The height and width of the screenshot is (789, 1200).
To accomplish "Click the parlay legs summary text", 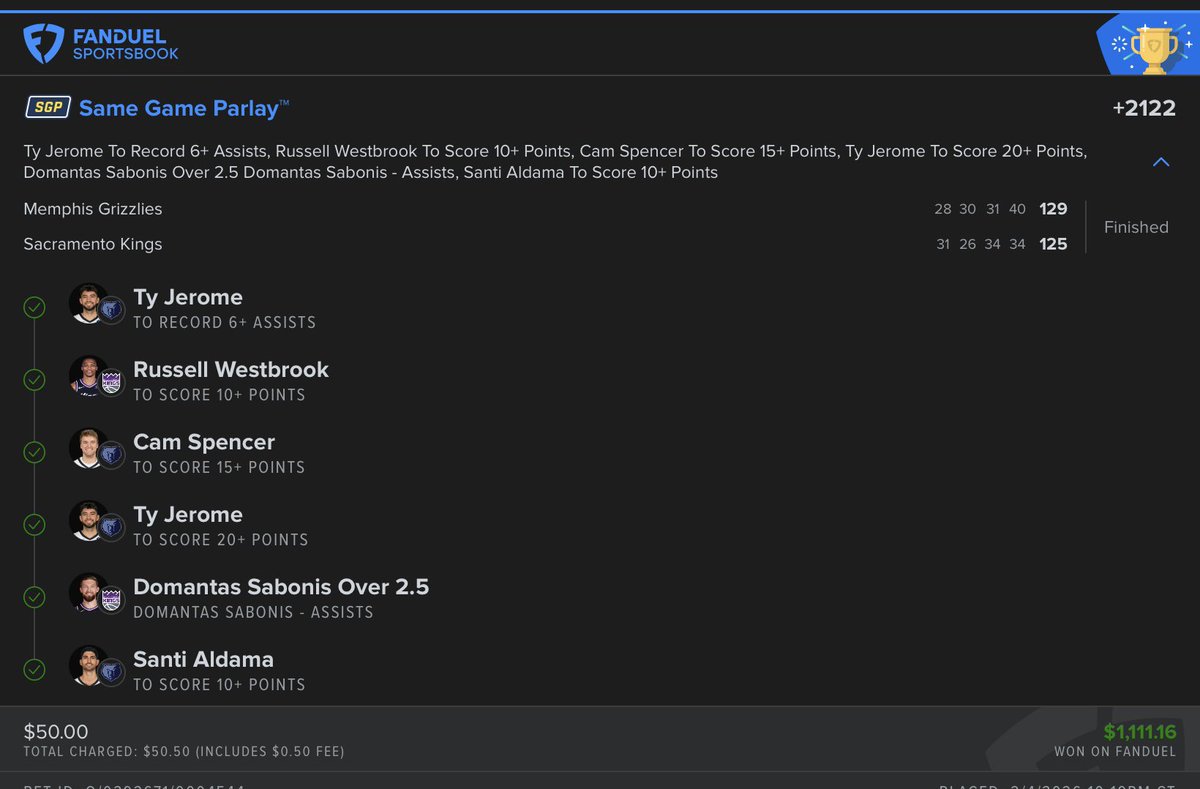I will pos(555,161).
